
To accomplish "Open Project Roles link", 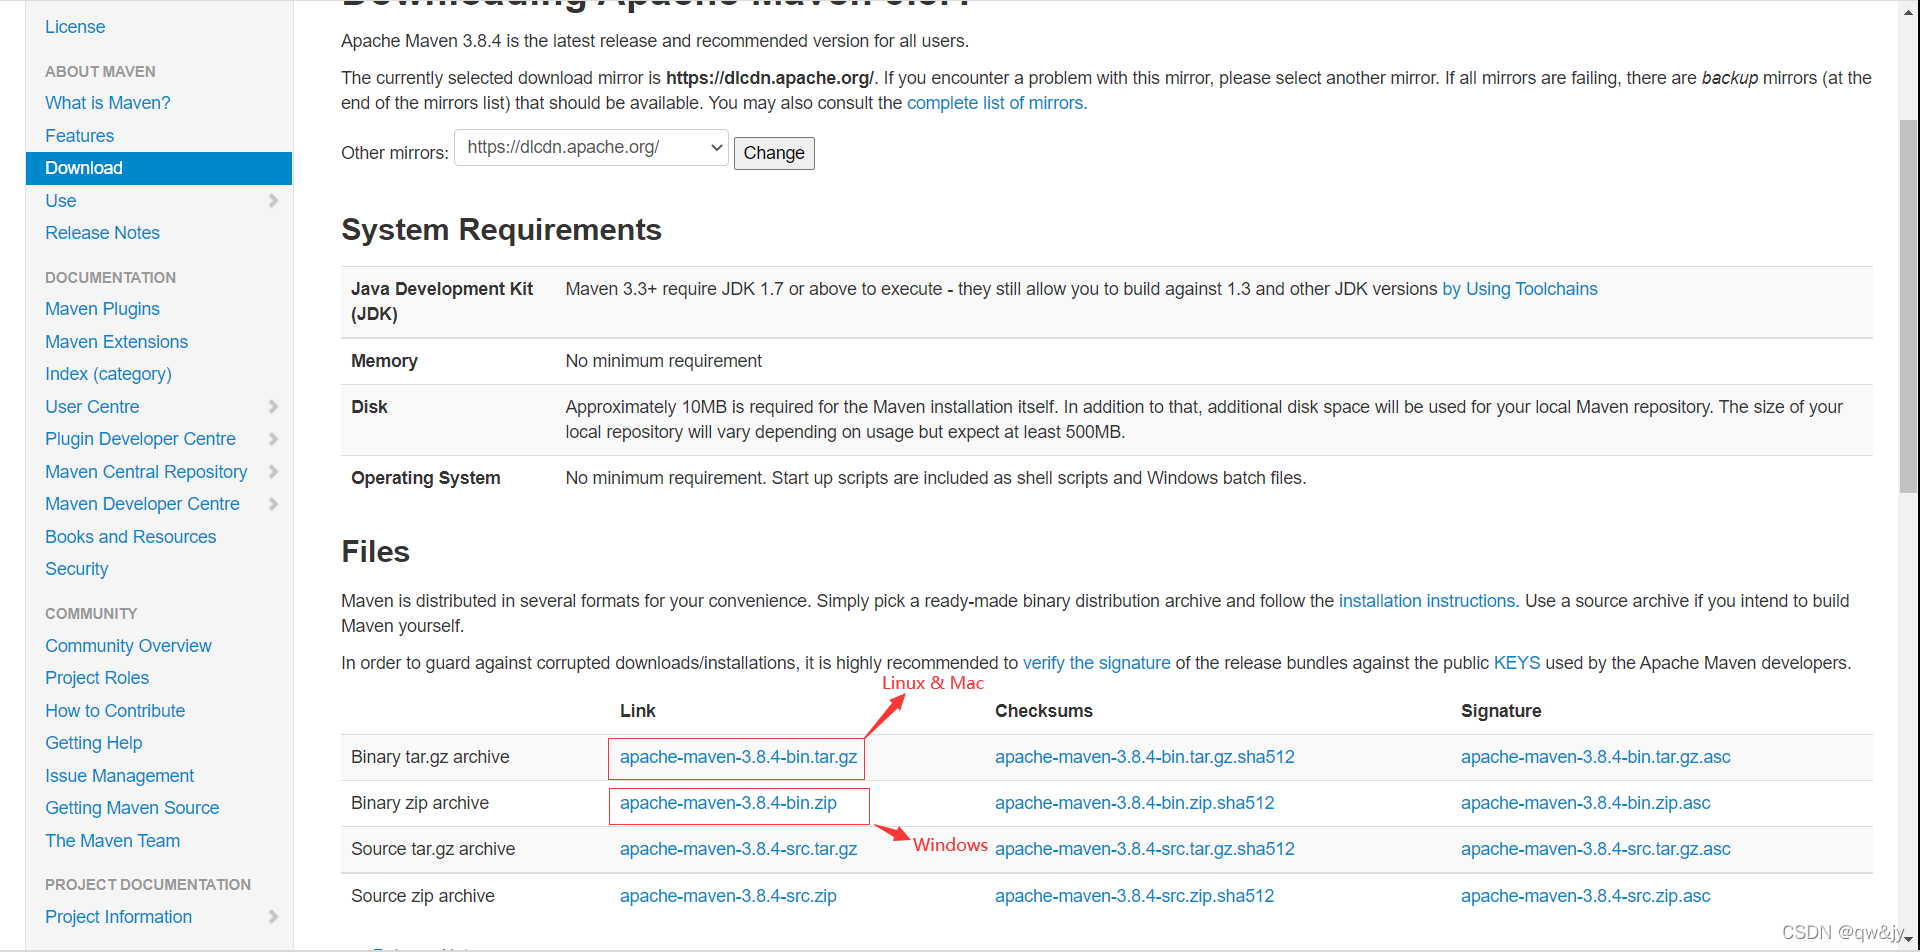I will tap(97, 678).
